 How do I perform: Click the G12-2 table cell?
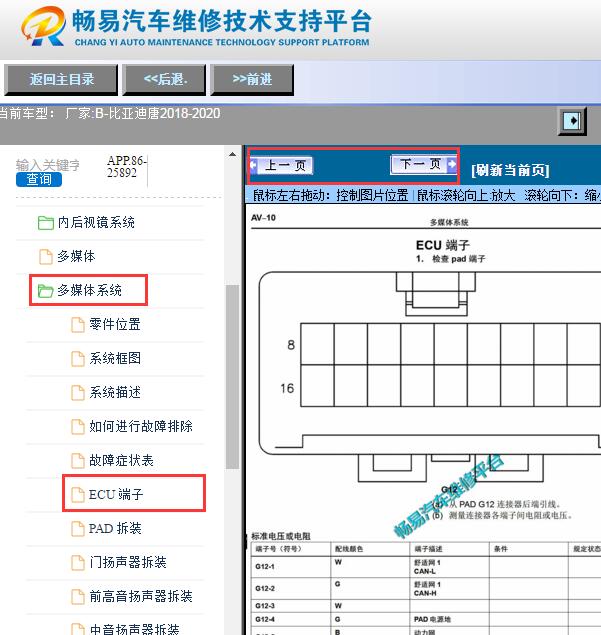pyautogui.click(x=290, y=588)
